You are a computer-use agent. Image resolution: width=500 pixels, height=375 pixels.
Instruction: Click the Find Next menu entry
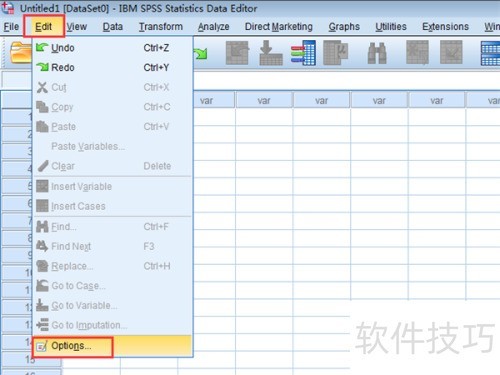coord(113,246)
